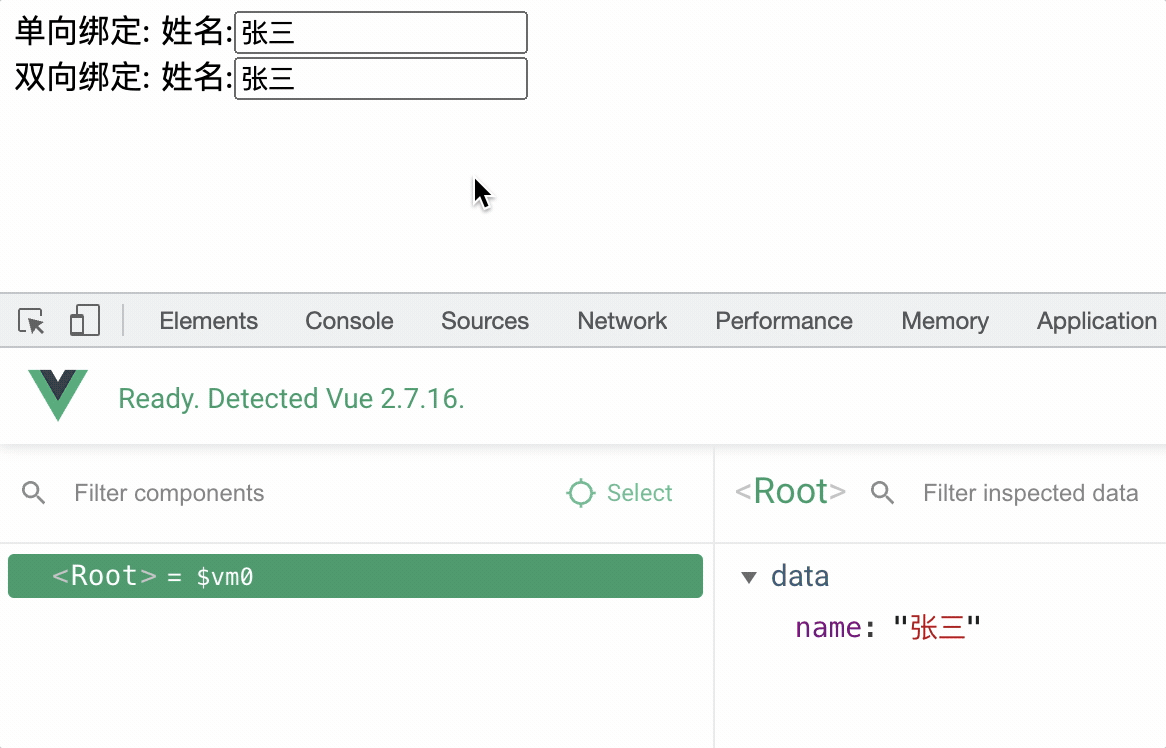The image size is (1166, 748).
Task: Click the magnifier icon beside Filter inspected data
Action: click(x=882, y=493)
